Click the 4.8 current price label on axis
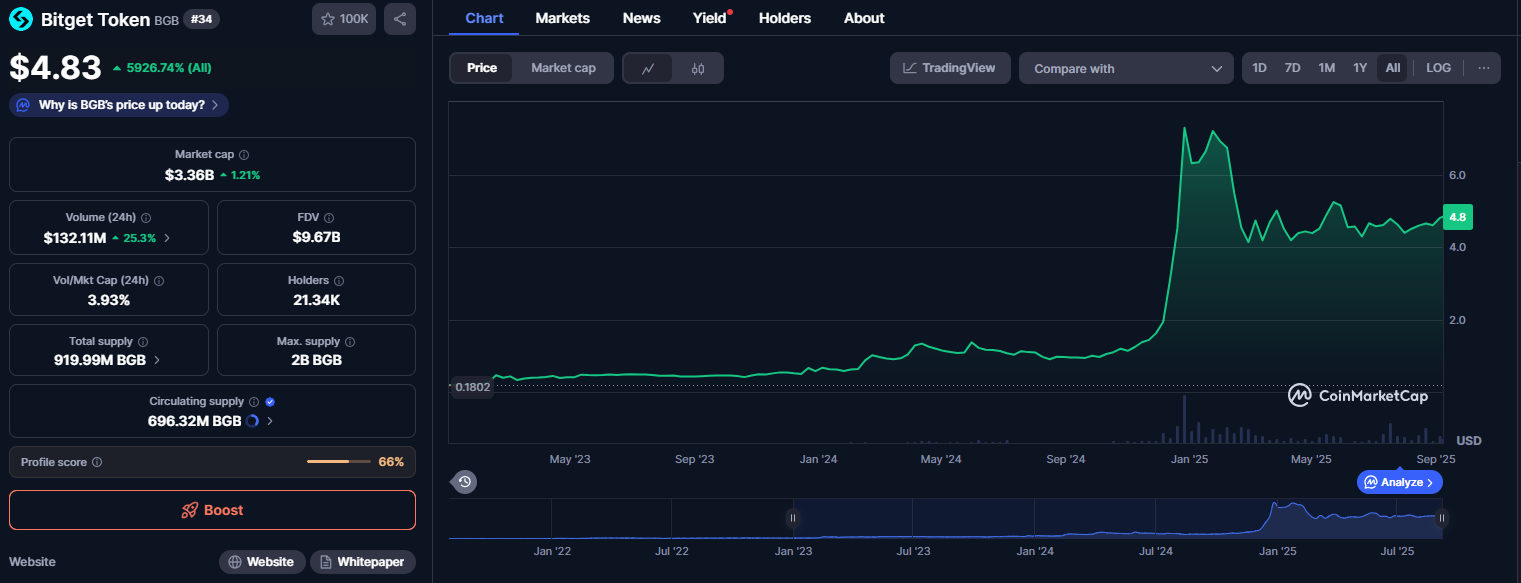This screenshot has width=1521, height=583. tap(1459, 216)
